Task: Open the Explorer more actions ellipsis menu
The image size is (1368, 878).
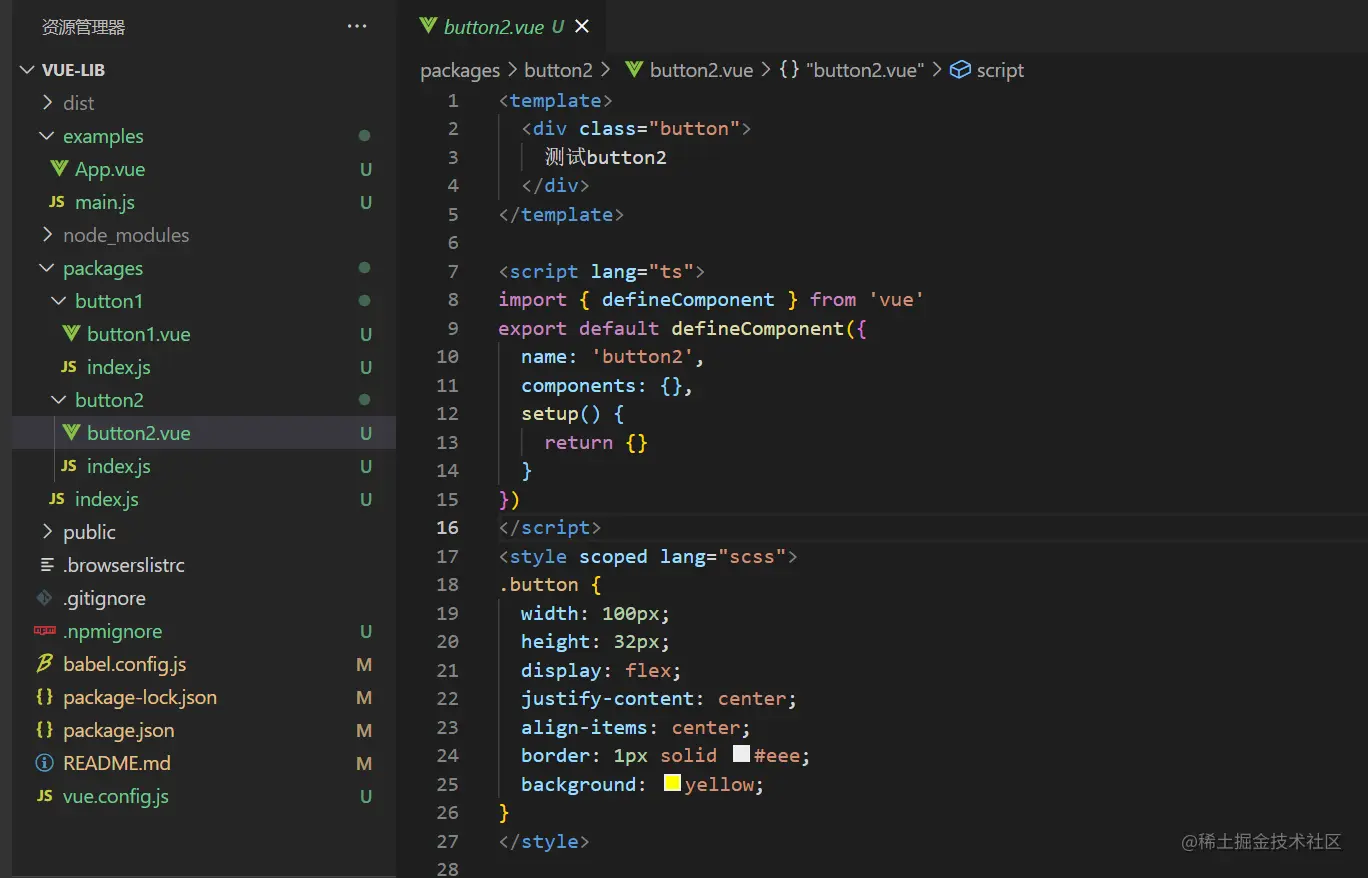Action: tap(357, 27)
